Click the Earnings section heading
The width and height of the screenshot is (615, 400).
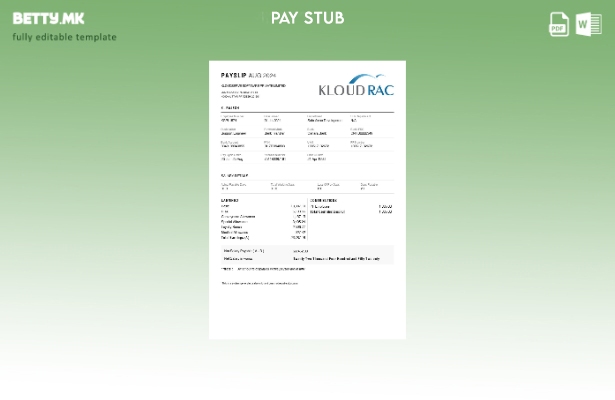[x=229, y=200]
